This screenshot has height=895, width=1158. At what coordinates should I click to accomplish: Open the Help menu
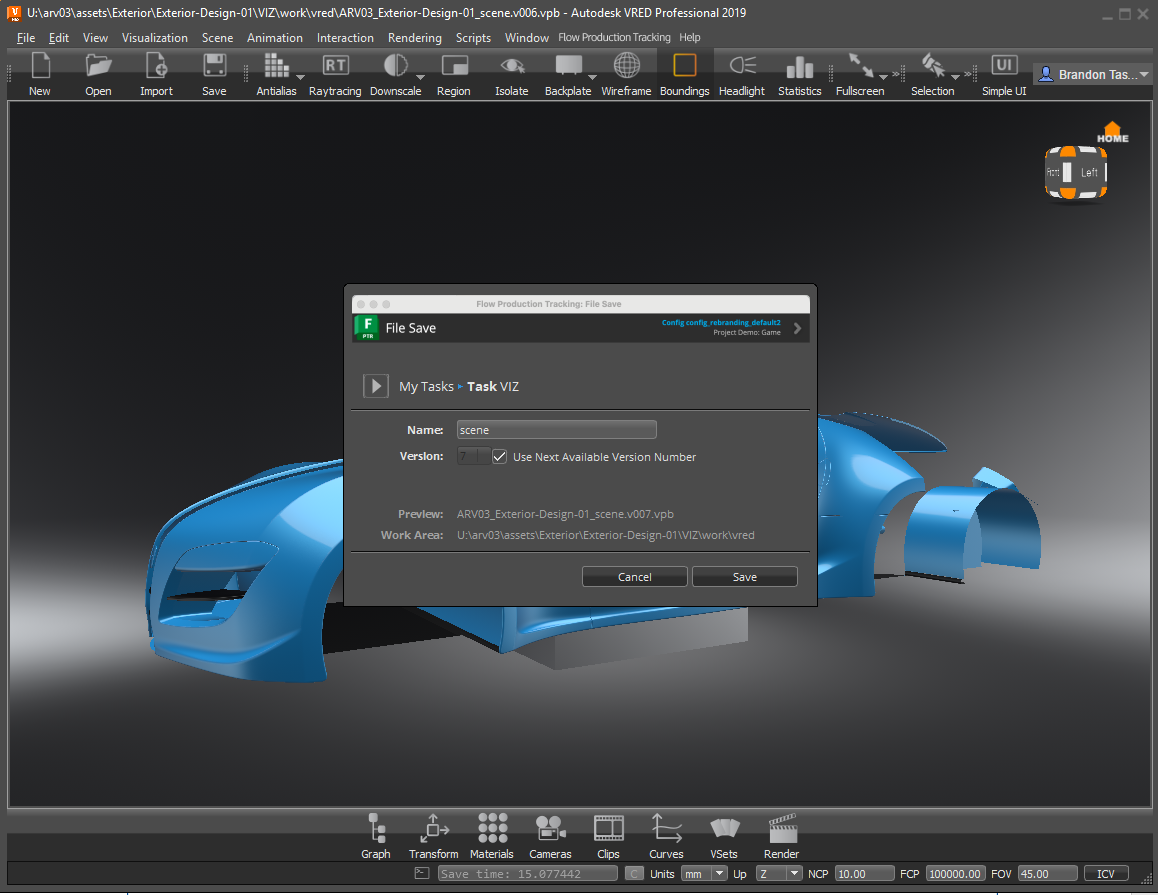click(690, 38)
